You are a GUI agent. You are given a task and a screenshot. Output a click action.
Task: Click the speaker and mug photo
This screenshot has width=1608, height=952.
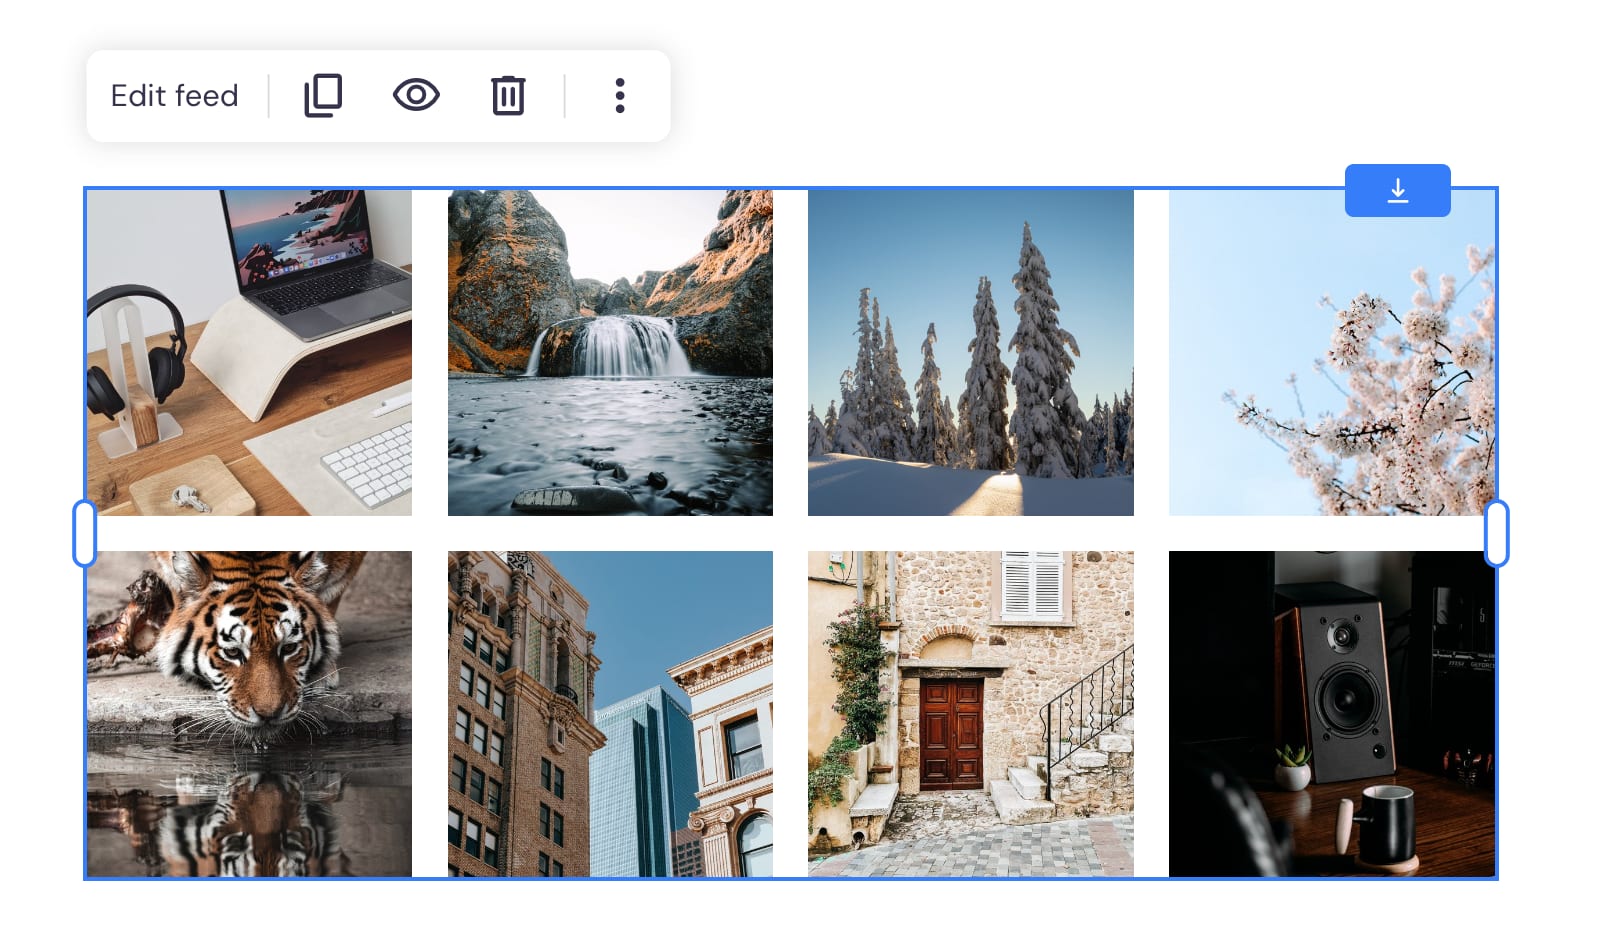coord(1330,713)
